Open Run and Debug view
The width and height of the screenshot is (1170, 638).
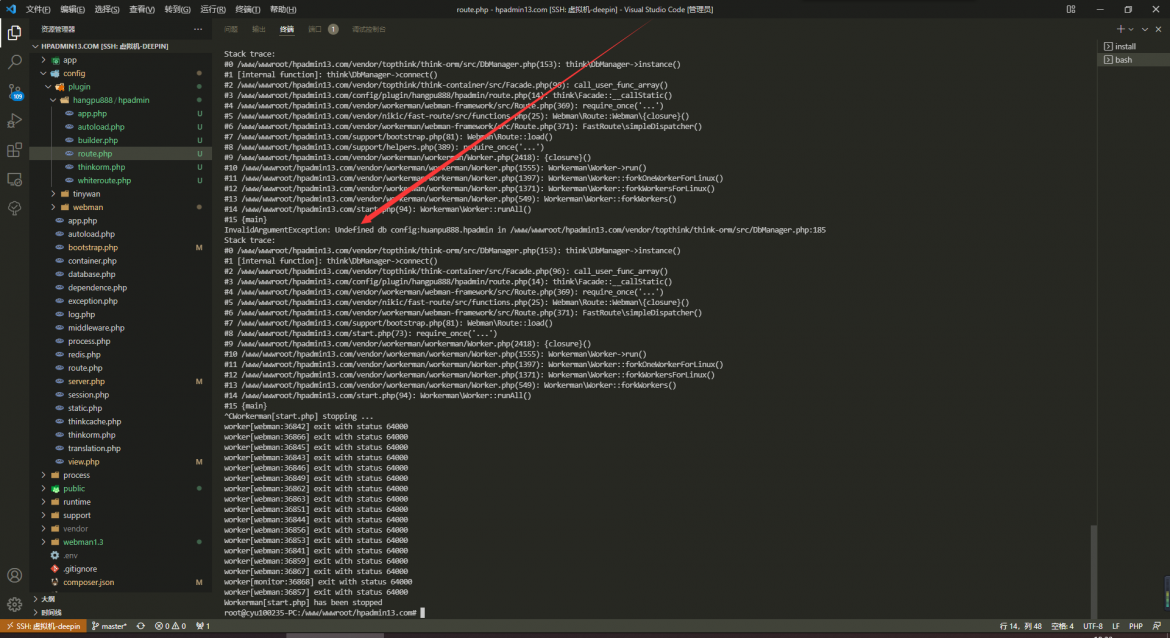[14, 121]
